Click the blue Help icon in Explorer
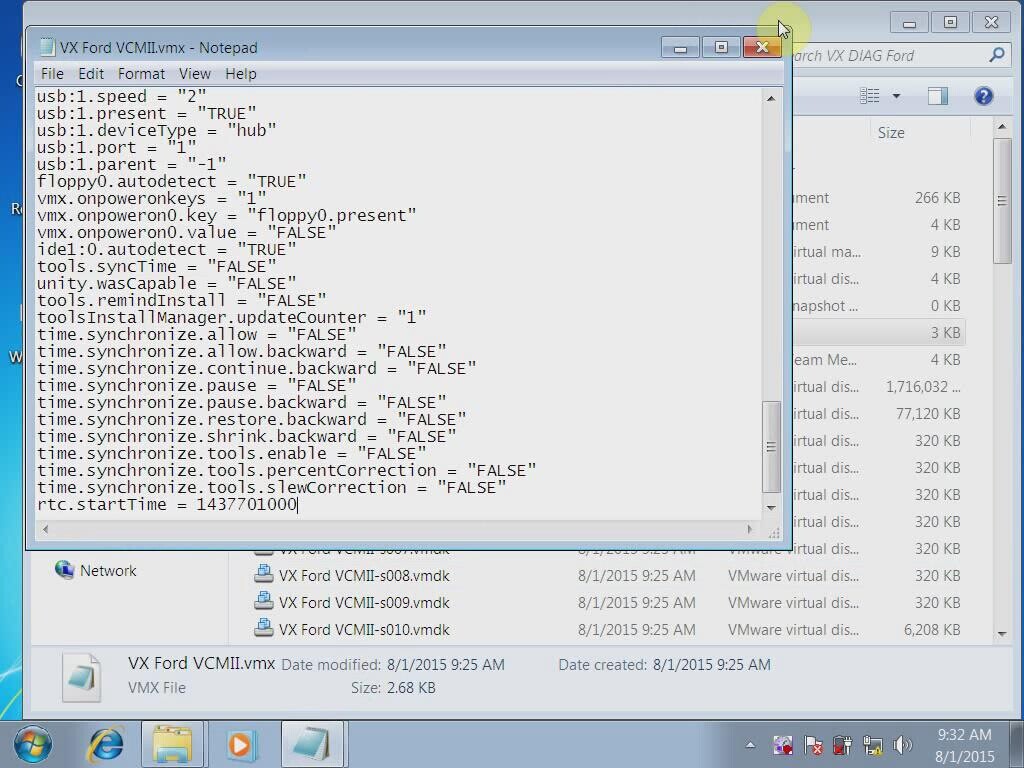The height and width of the screenshot is (768, 1024). tap(984, 96)
